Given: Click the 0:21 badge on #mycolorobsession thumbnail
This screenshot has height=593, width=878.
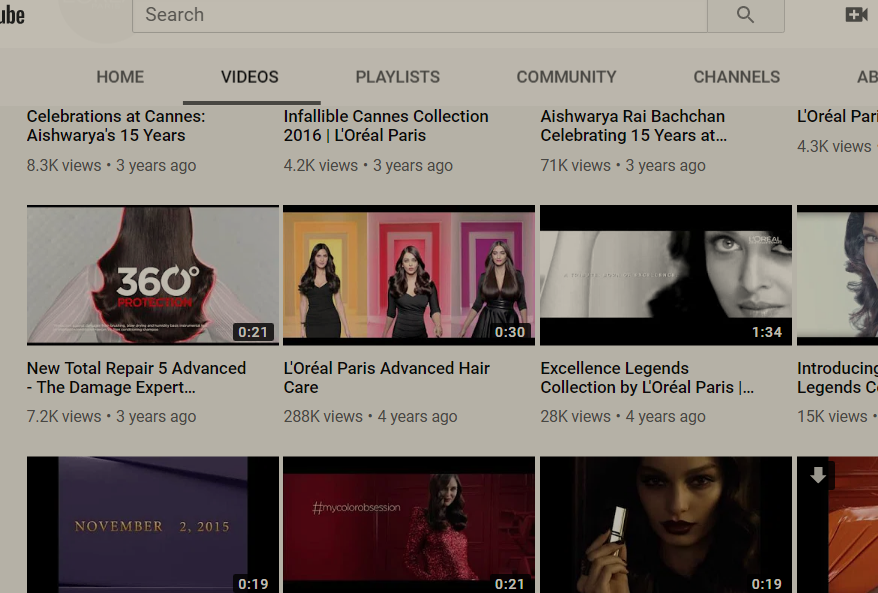Looking at the screenshot, I should [x=510, y=584].
